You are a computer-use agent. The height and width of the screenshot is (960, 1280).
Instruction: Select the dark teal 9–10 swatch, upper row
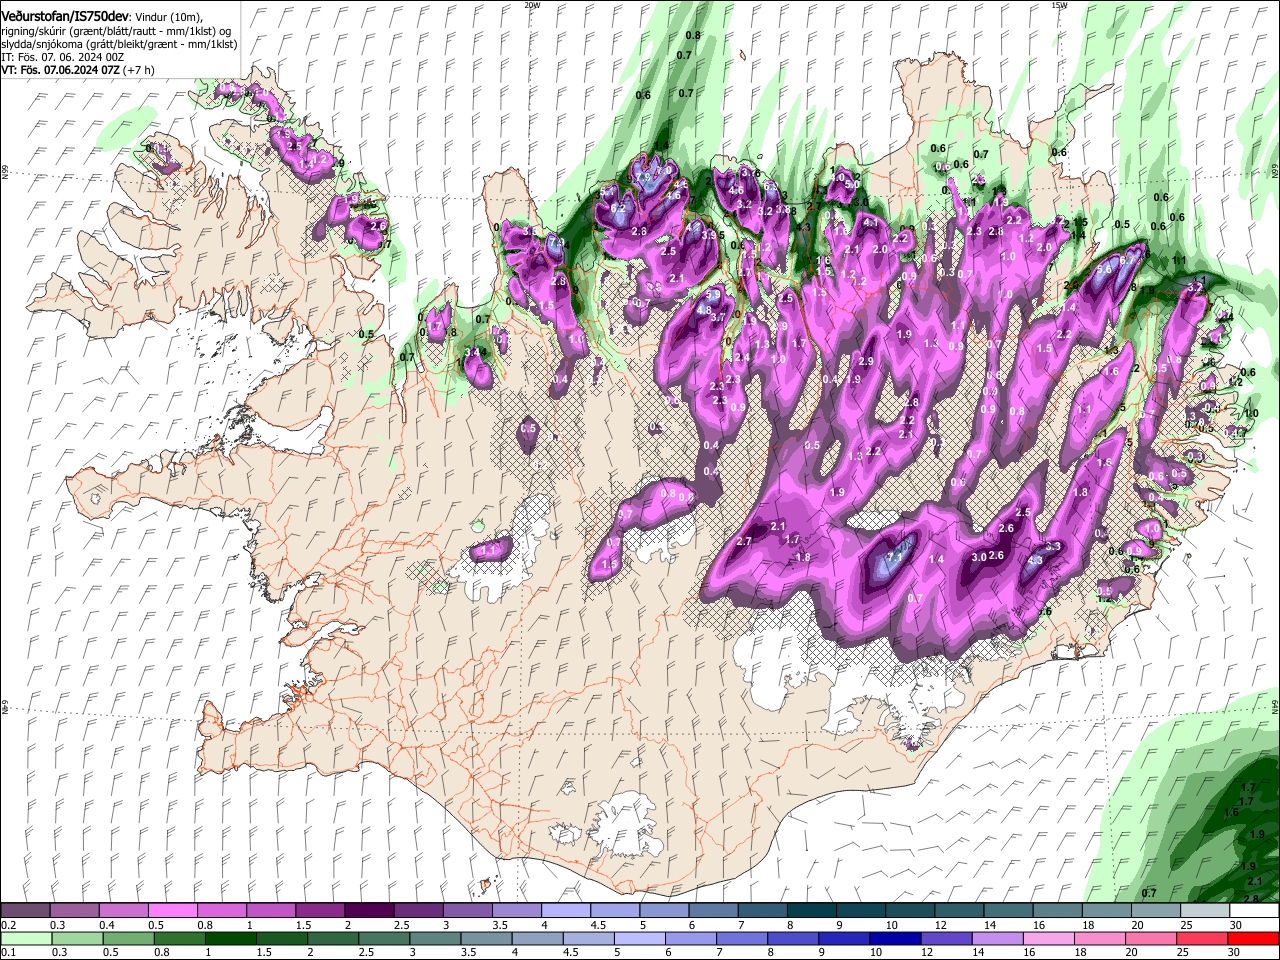point(861,910)
